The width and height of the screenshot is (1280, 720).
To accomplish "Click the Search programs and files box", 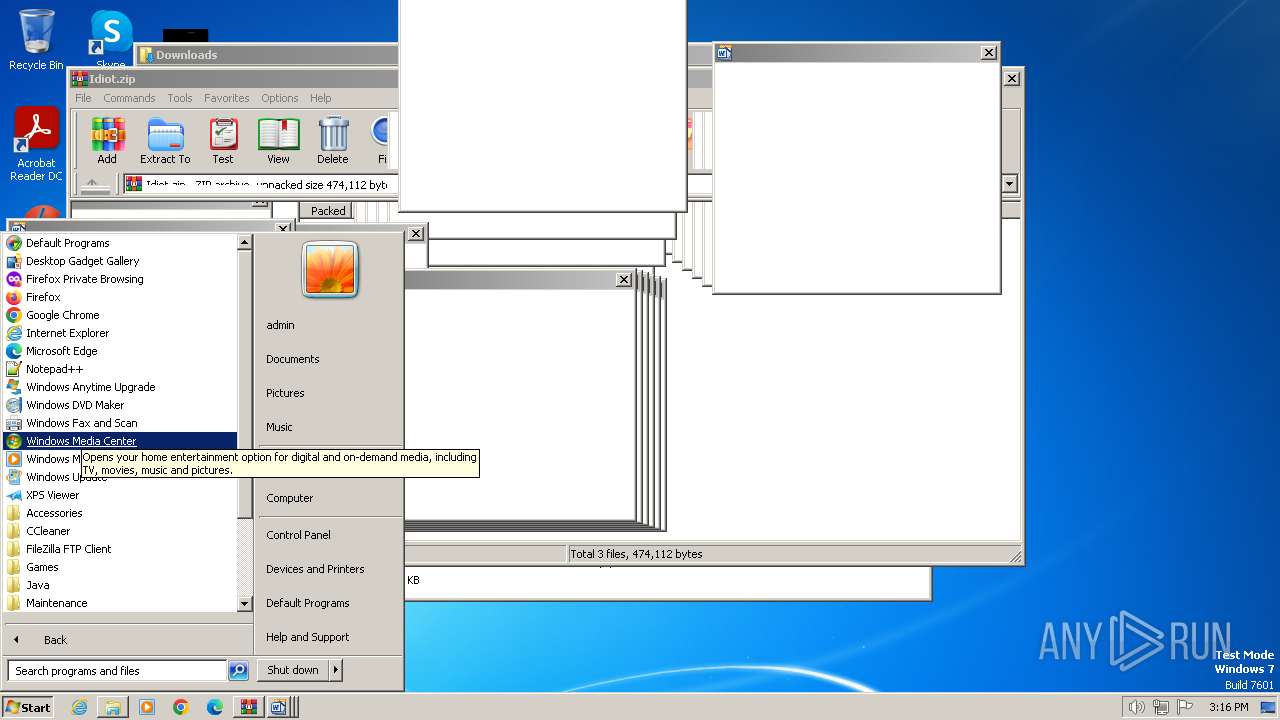I will (x=117, y=671).
